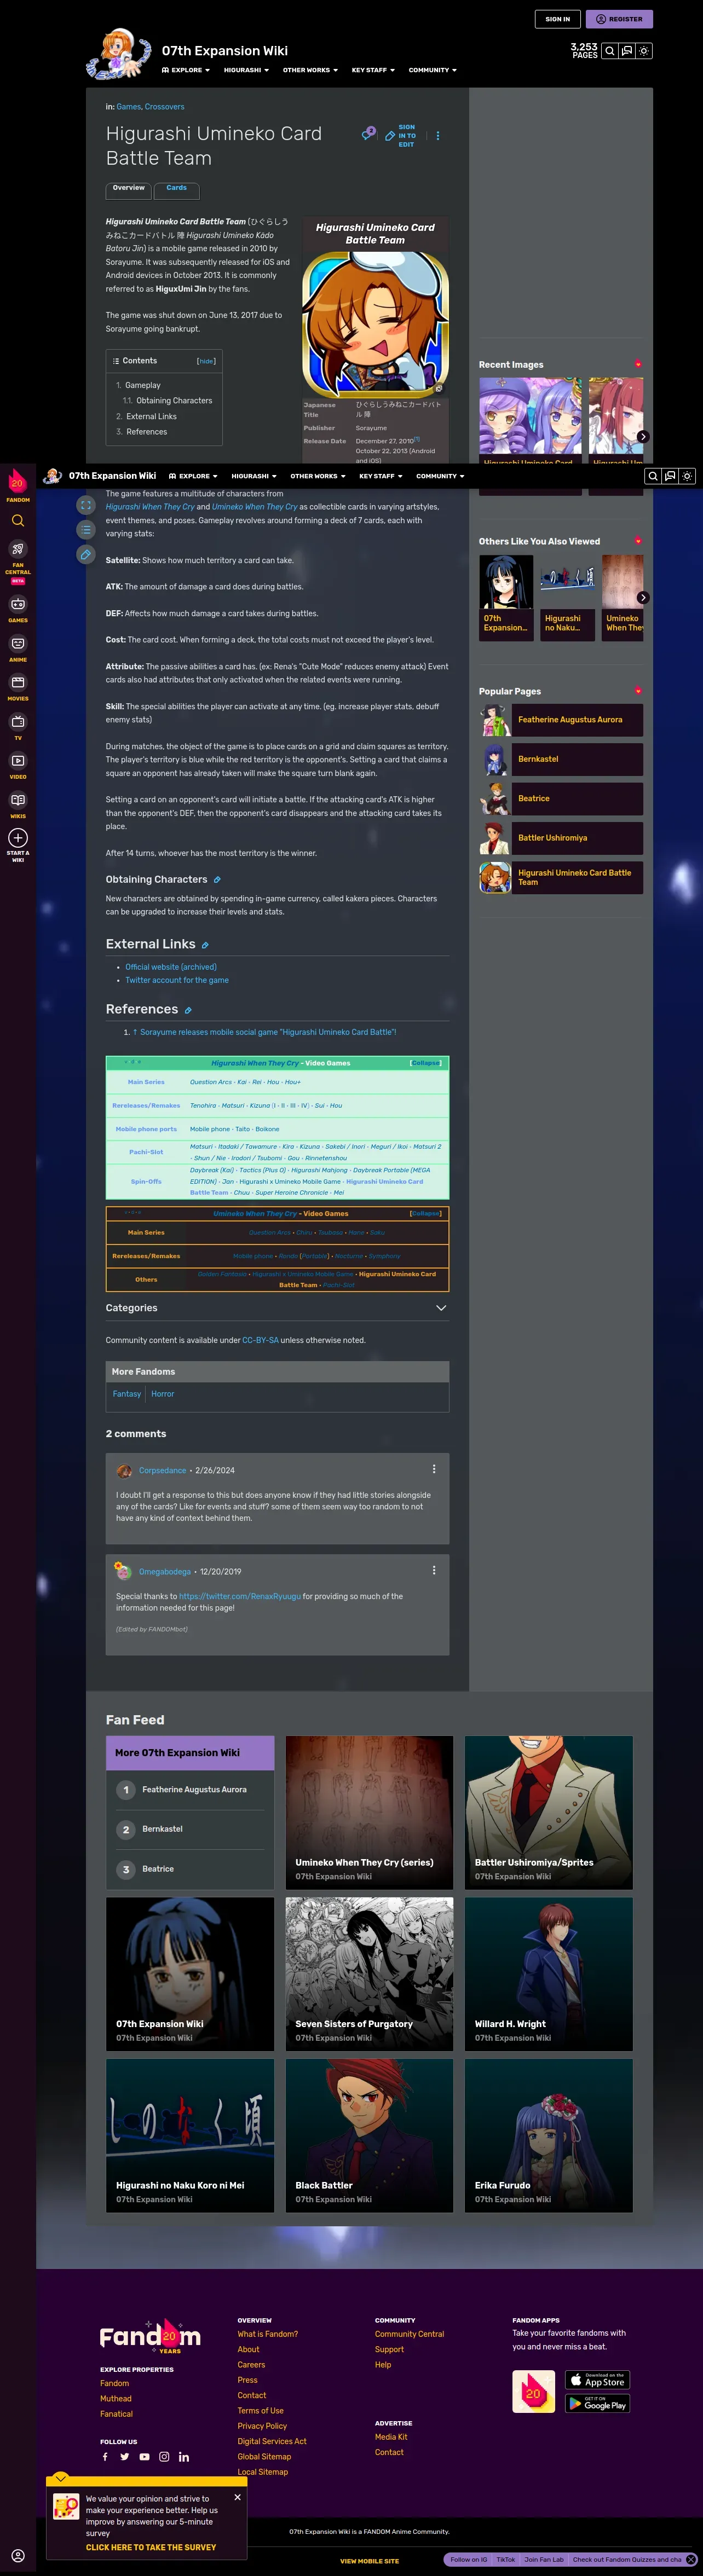Start a wiki plus button

(18, 837)
